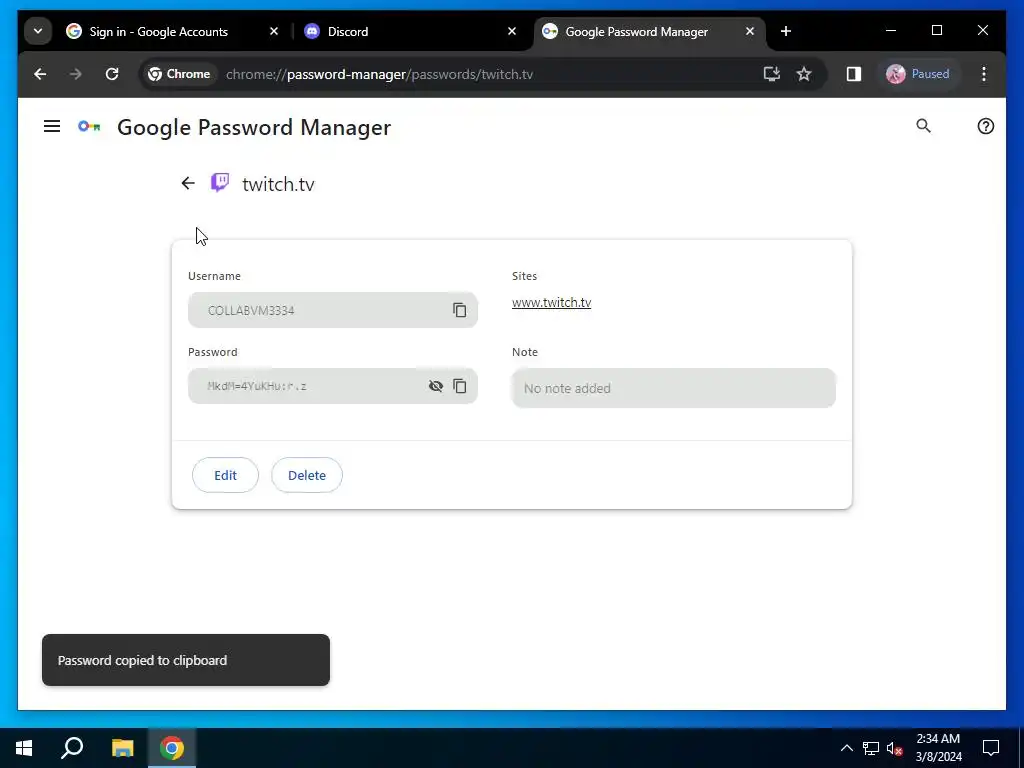The height and width of the screenshot is (768, 1024).
Task: Open Chrome's three-dot menu
Action: pyautogui.click(x=984, y=74)
